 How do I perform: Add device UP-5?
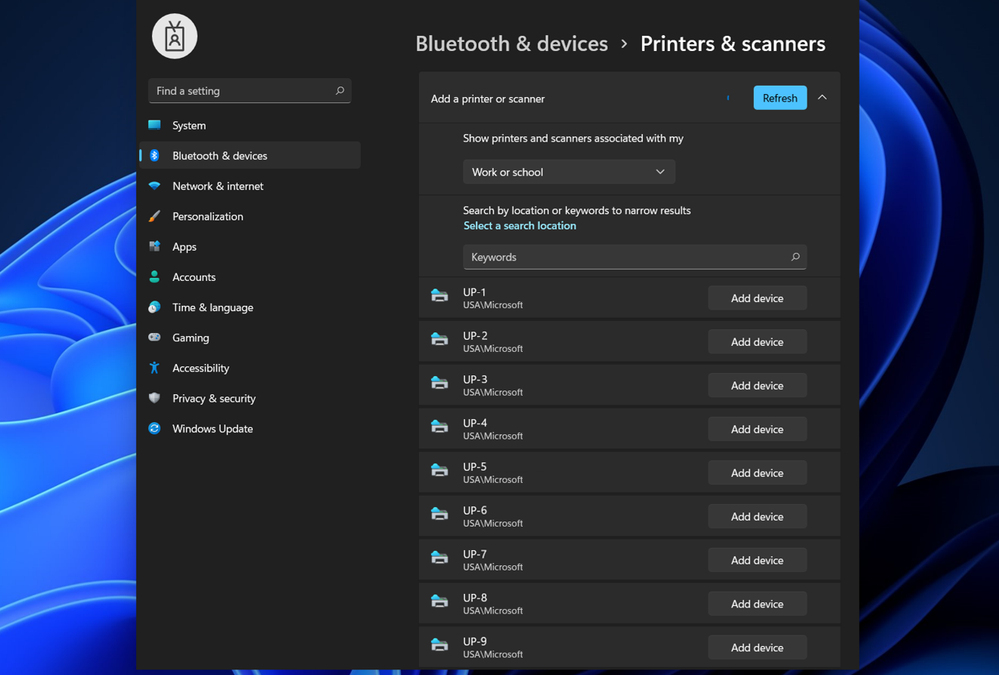(758, 473)
